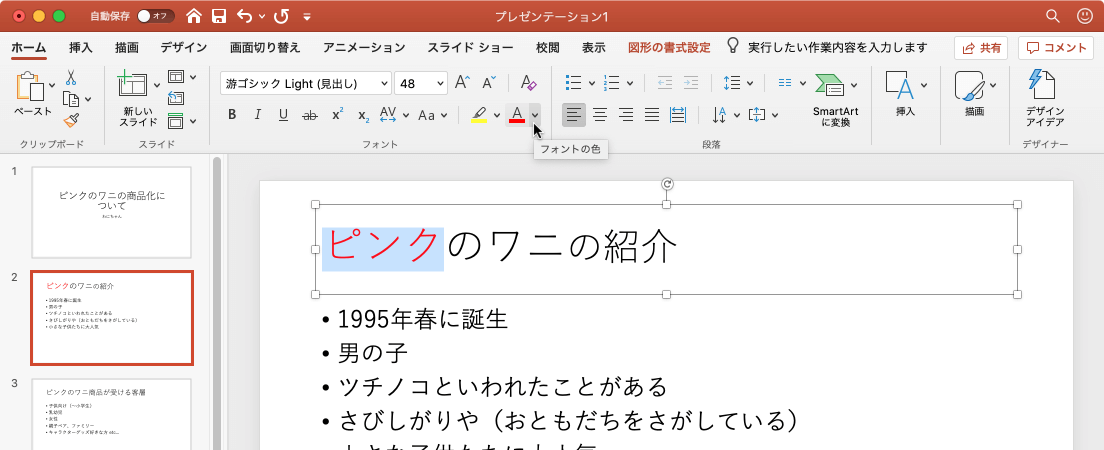Screen dimensions: 1104x450
Task: Open the font size dropdown
Action: 441,83
